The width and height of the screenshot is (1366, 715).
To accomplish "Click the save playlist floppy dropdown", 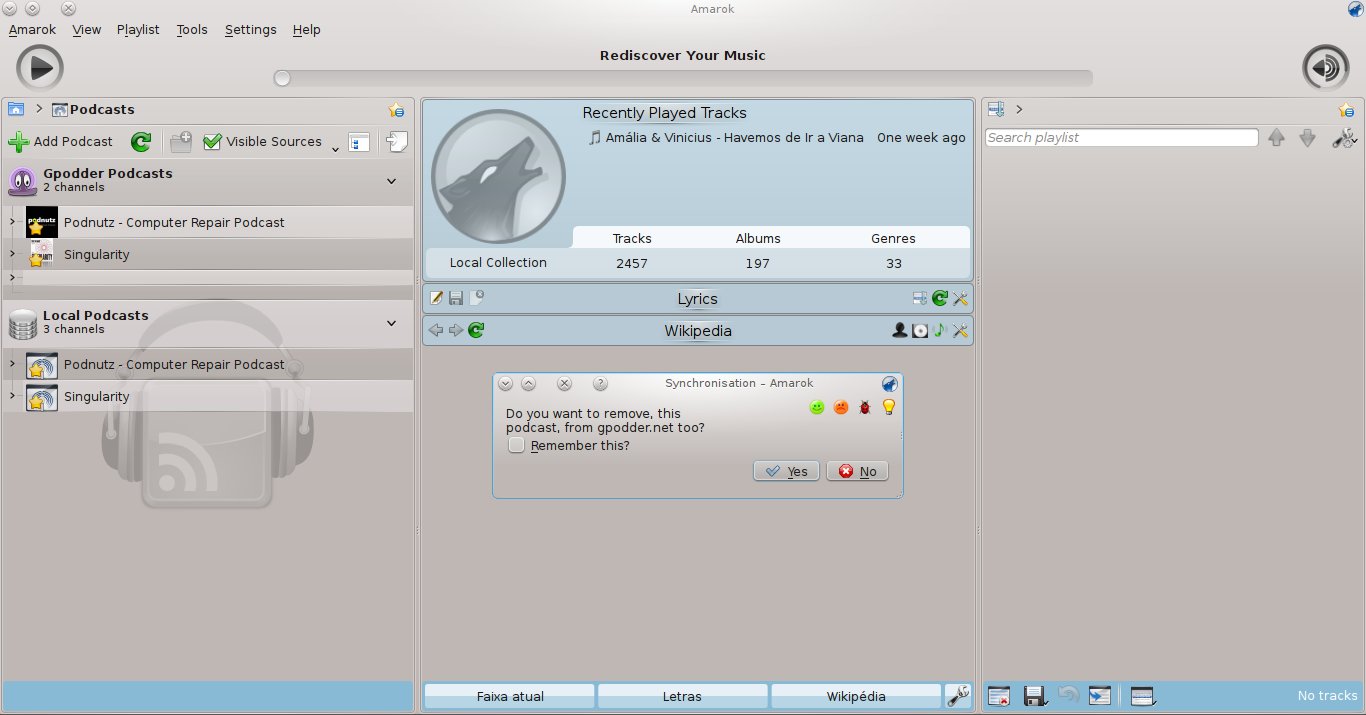I will coord(1036,696).
